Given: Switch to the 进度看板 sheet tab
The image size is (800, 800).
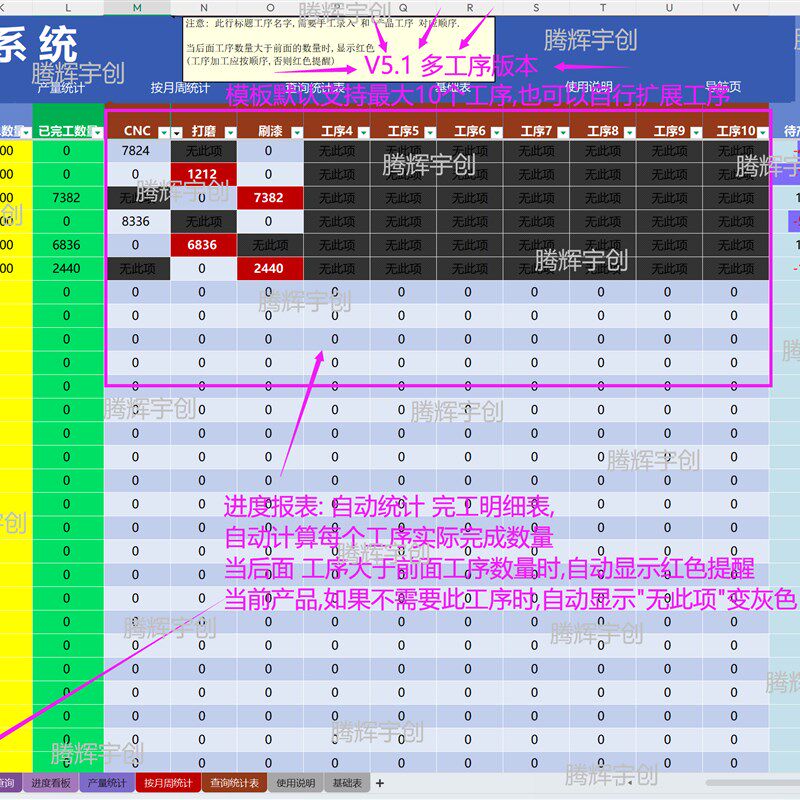Looking at the screenshot, I should (x=51, y=783).
